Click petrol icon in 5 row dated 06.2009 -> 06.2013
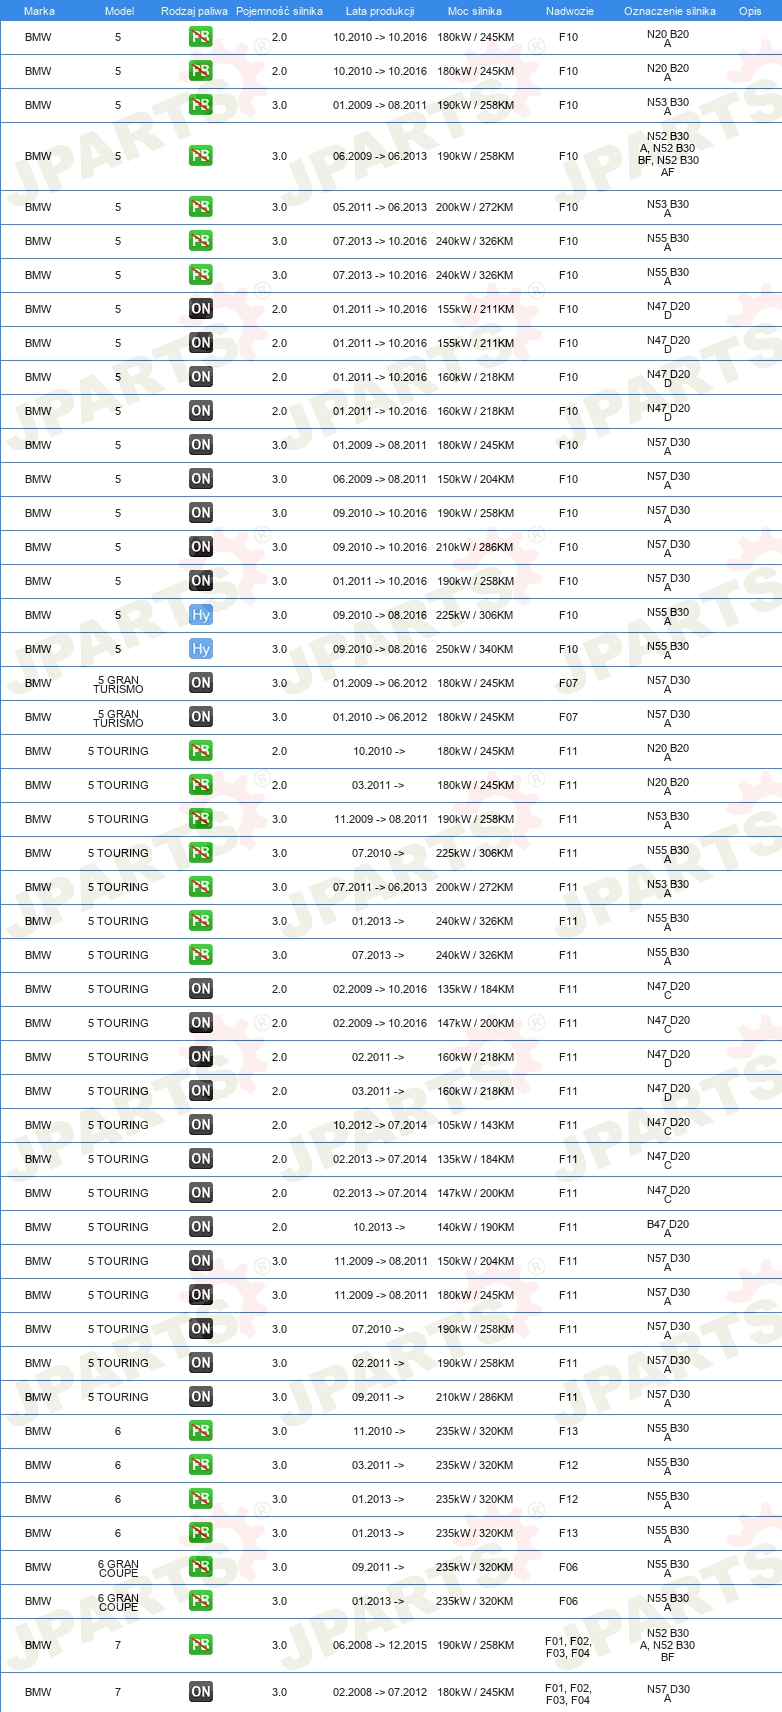782x1712 pixels. tap(201, 156)
